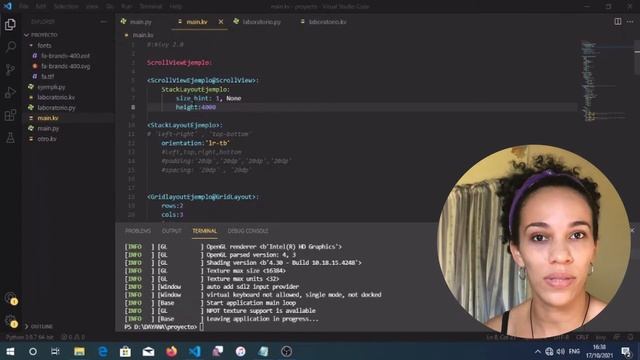Image resolution: width=640 pixels, height=360 pixels.
Task: Open the Search view in the activity bar
Action: [10, 47]
